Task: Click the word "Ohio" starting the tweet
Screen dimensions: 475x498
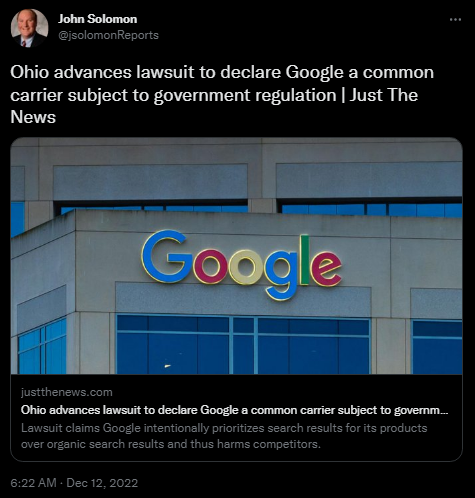Action: coord(29,72)
